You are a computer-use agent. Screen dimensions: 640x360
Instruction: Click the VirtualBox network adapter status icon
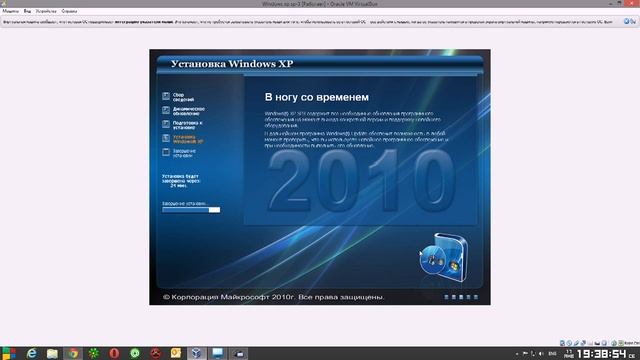point(583,343)
